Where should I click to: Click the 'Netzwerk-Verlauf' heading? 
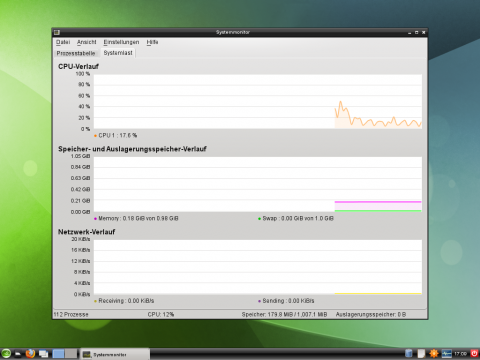[x=87, y=232]
